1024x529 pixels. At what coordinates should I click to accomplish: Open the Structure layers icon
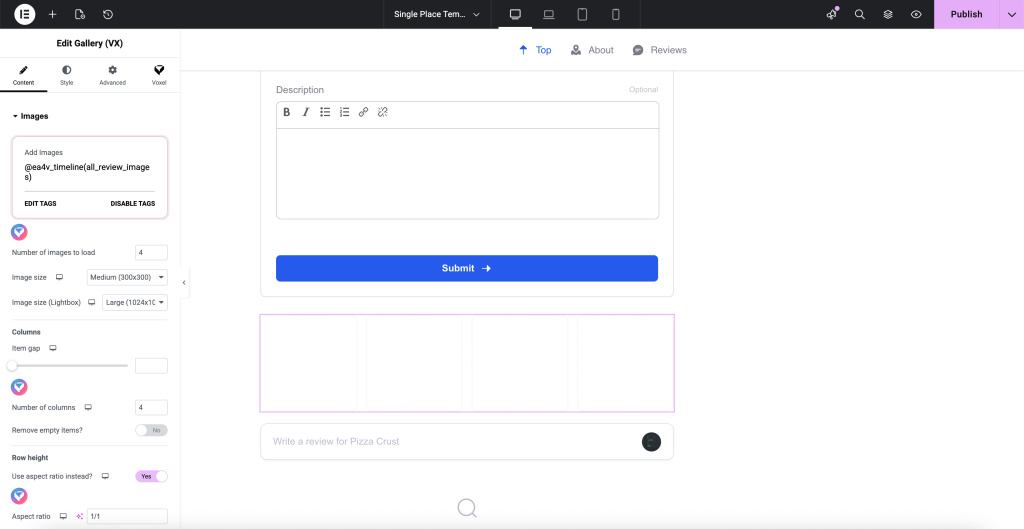[888, 15]
